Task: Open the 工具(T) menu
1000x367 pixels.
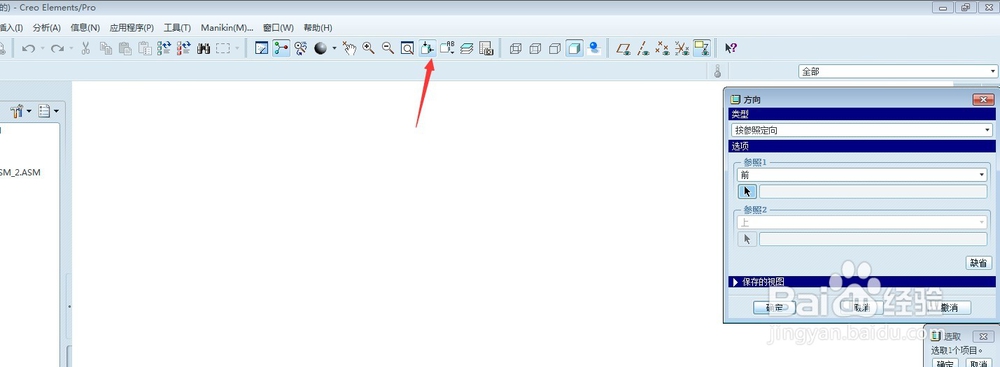Action: coord(177,28)
